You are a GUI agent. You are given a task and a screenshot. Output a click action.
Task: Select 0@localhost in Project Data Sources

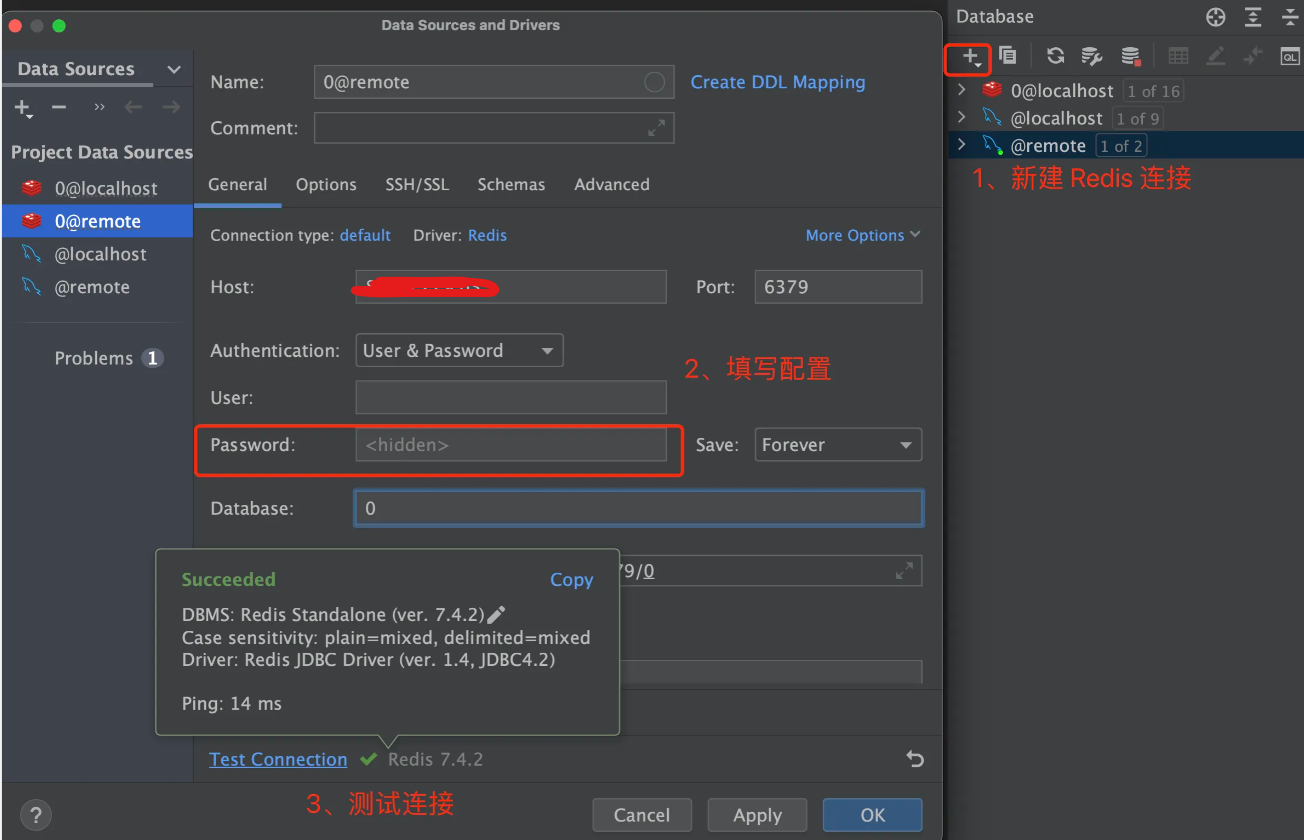tap(97, 188)
